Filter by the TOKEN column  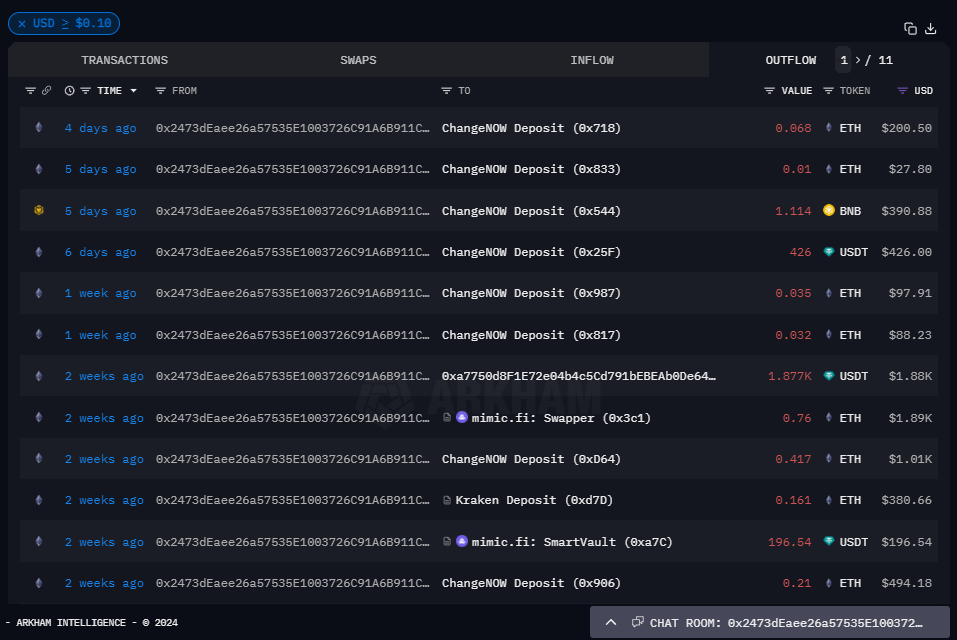(828, 91)
